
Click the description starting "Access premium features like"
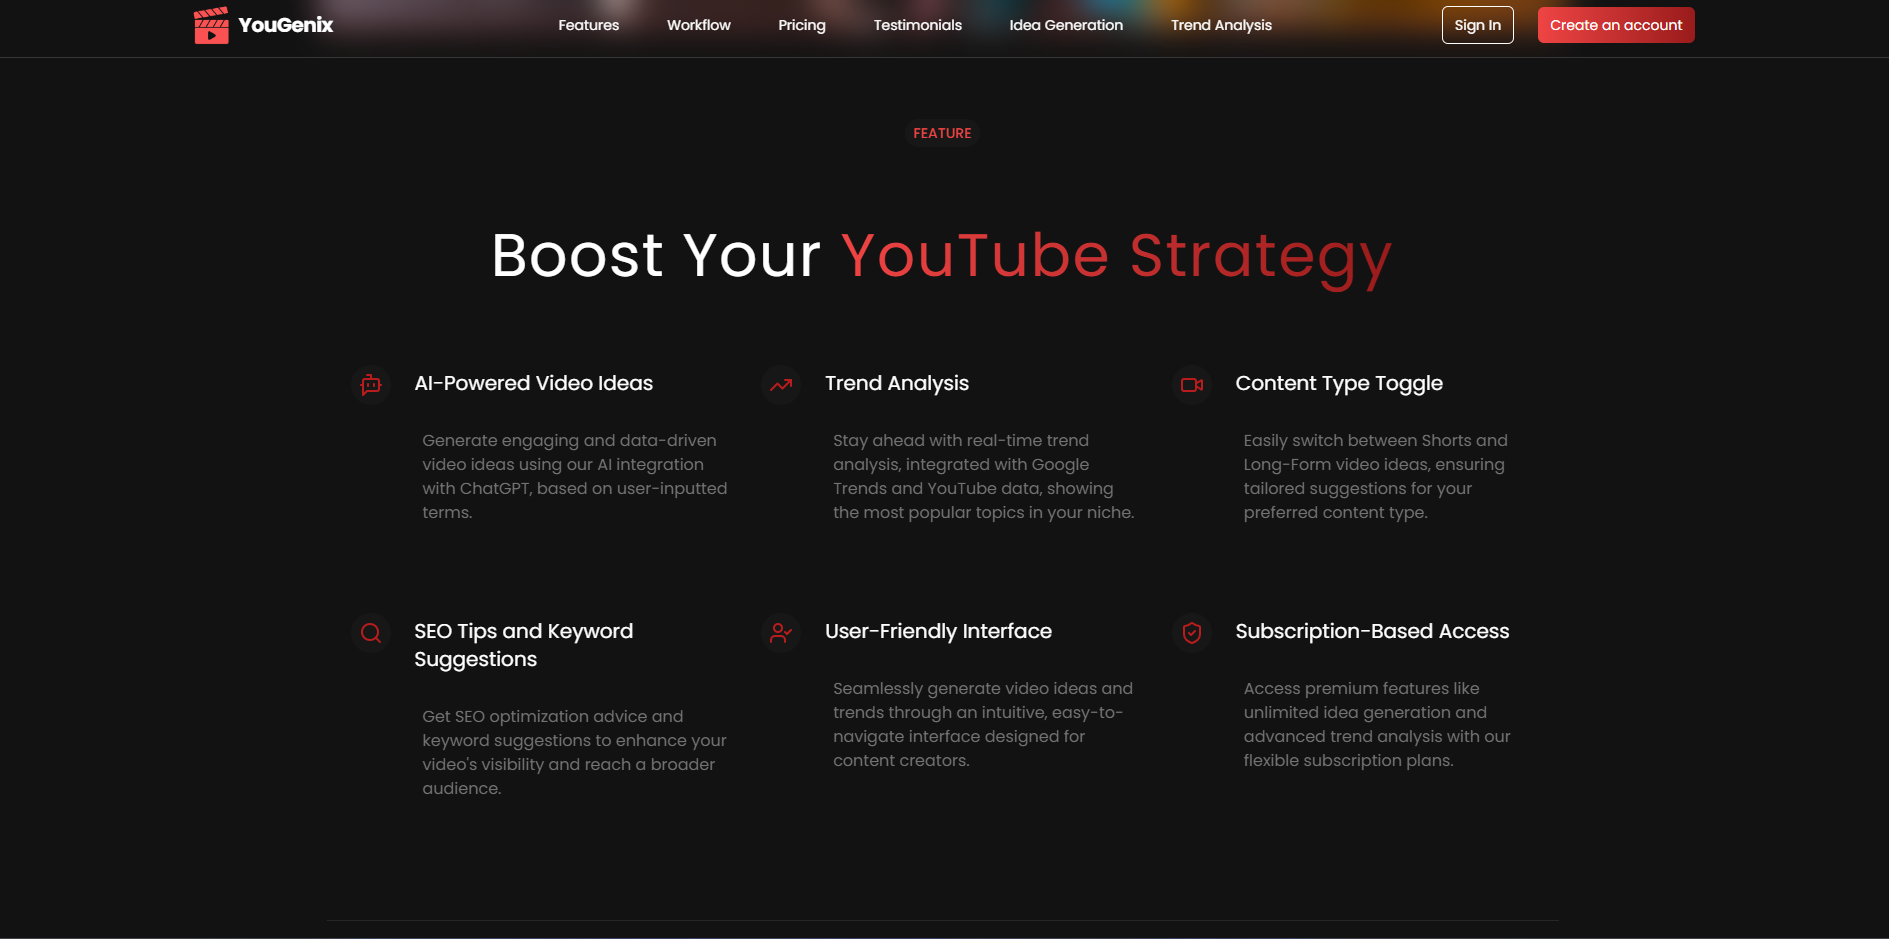coord(1377,724)
